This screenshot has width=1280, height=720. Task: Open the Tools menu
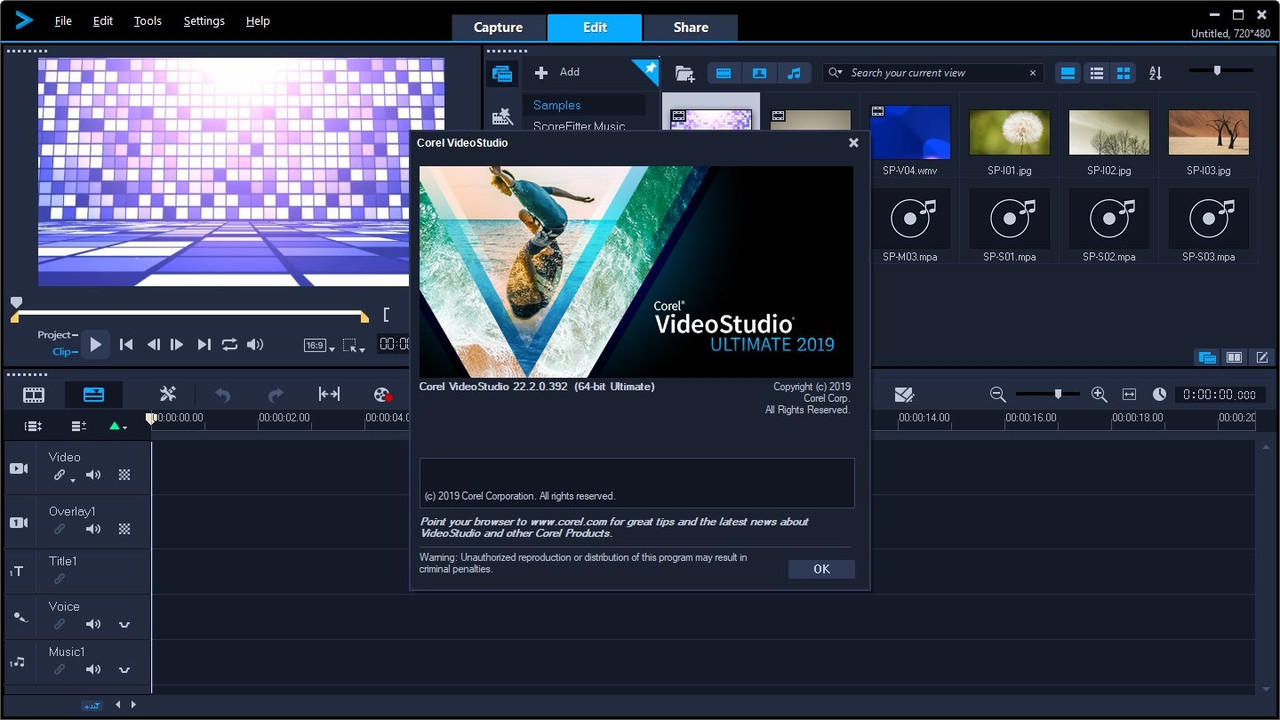point(148,21)
